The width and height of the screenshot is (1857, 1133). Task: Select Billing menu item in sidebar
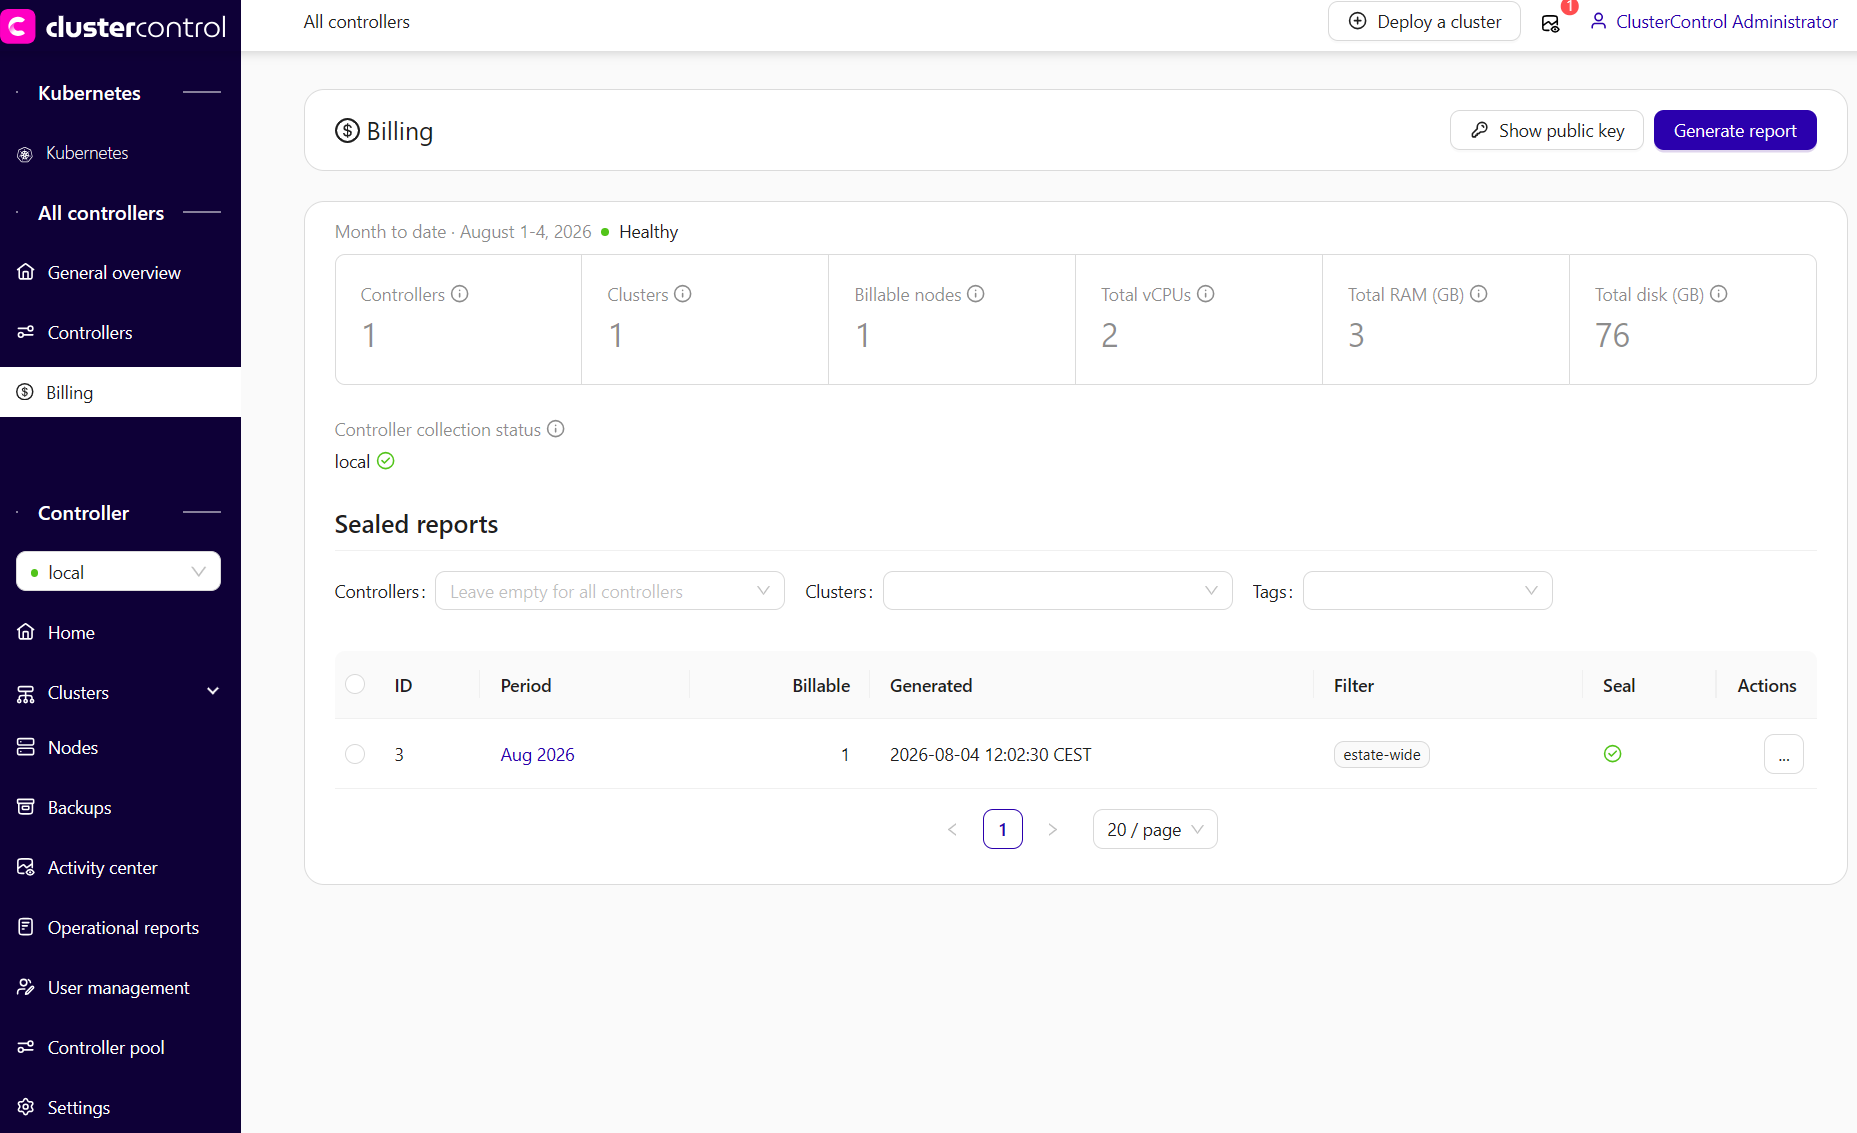(120, 392)
